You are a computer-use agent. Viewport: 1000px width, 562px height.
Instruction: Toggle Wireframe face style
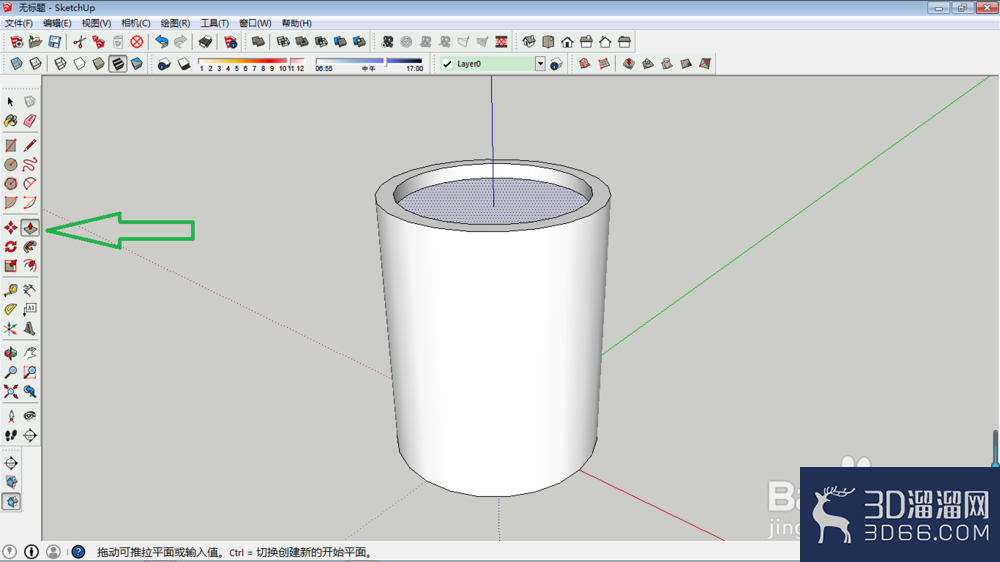pos(60,64)
